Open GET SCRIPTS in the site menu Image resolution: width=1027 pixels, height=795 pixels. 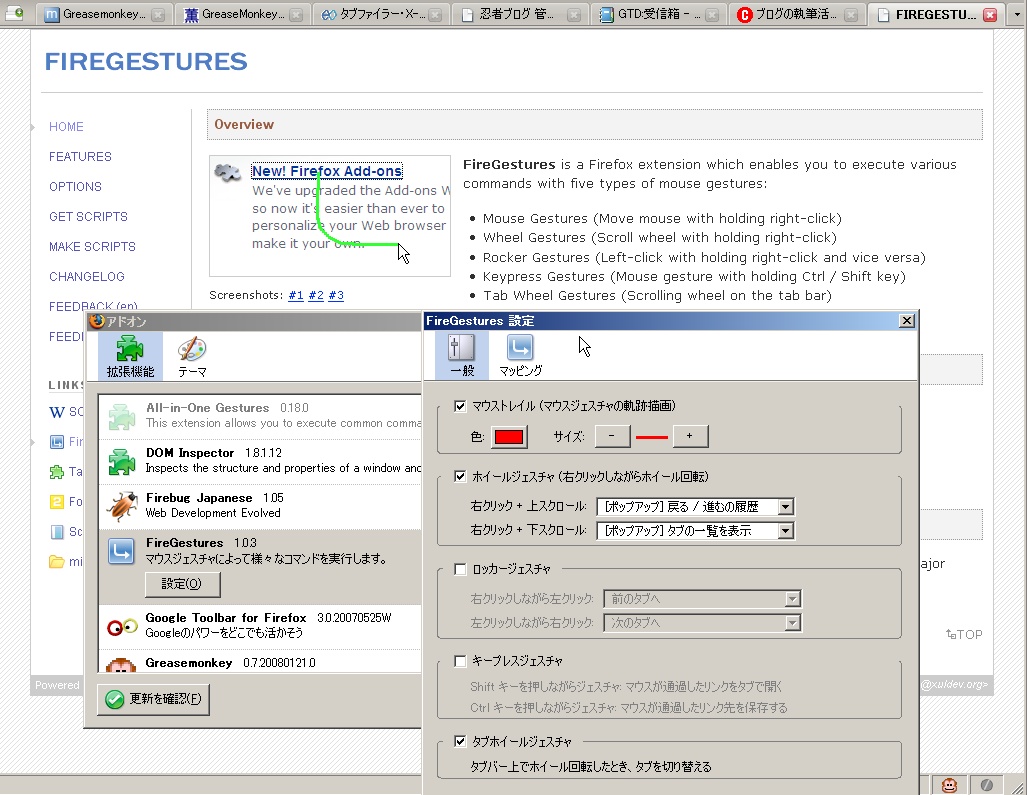tap(88, 217)
